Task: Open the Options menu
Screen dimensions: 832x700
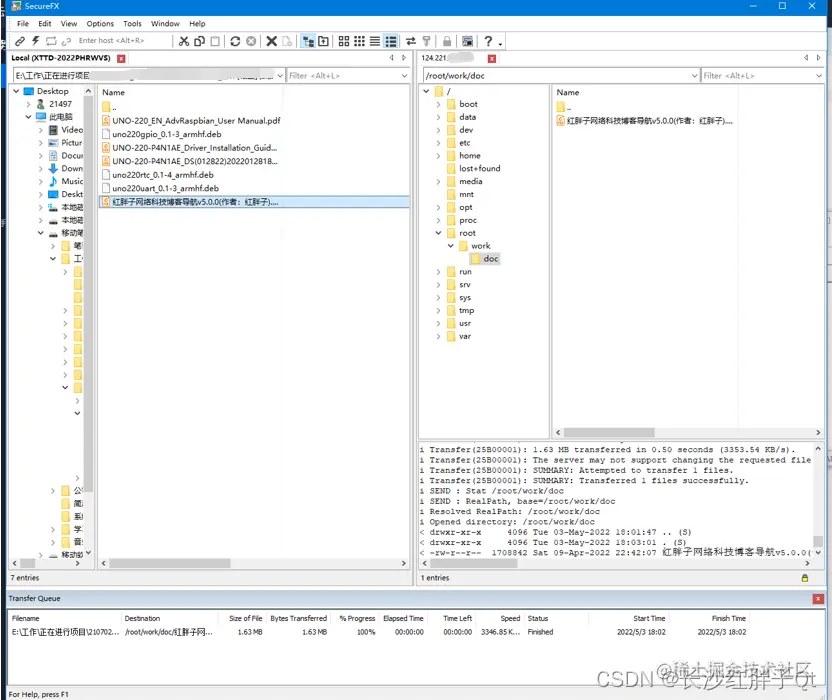Action: [100, 23]
